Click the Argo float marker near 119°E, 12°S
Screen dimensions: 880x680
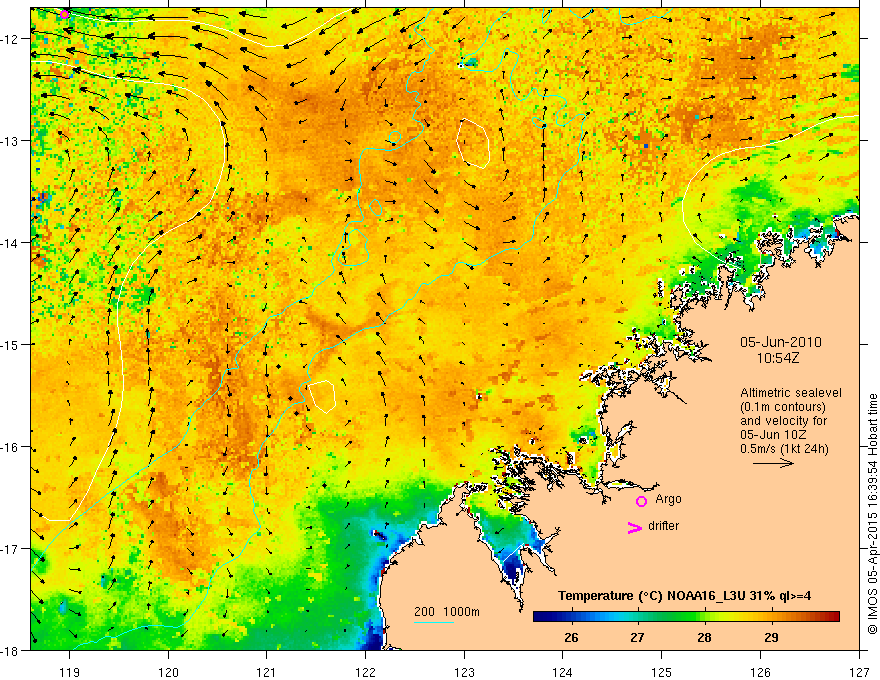pyautogui.click(x=65, y=14)
